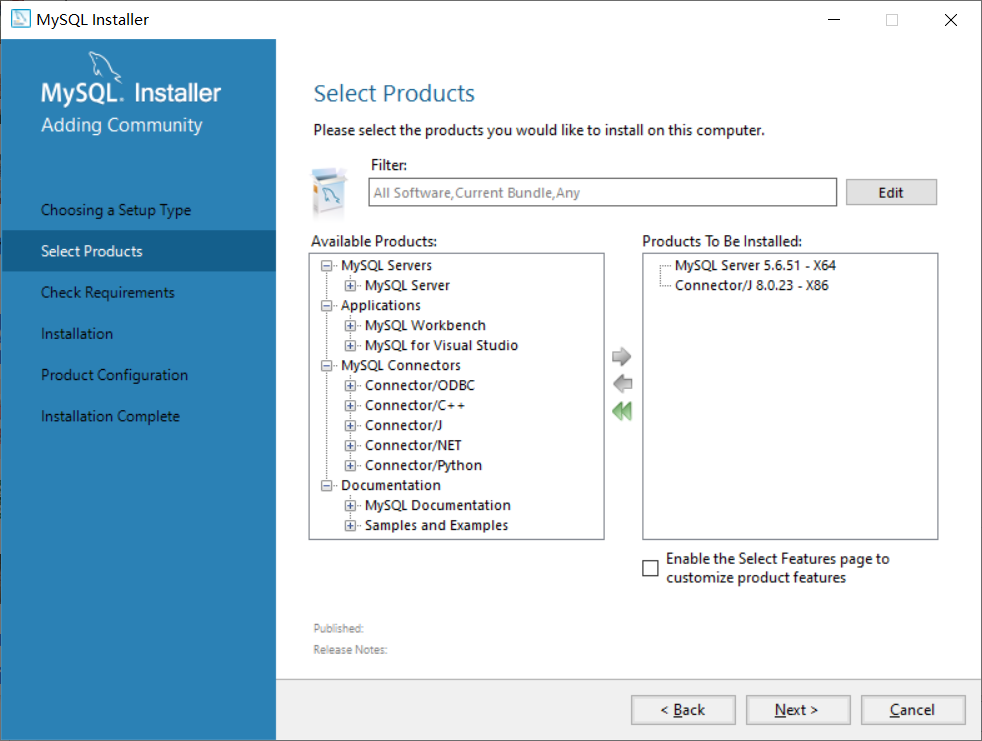Click the product box icon beside Filter
Image resolution: width=982 pixels, height=741 pixels.
point(329,191)
